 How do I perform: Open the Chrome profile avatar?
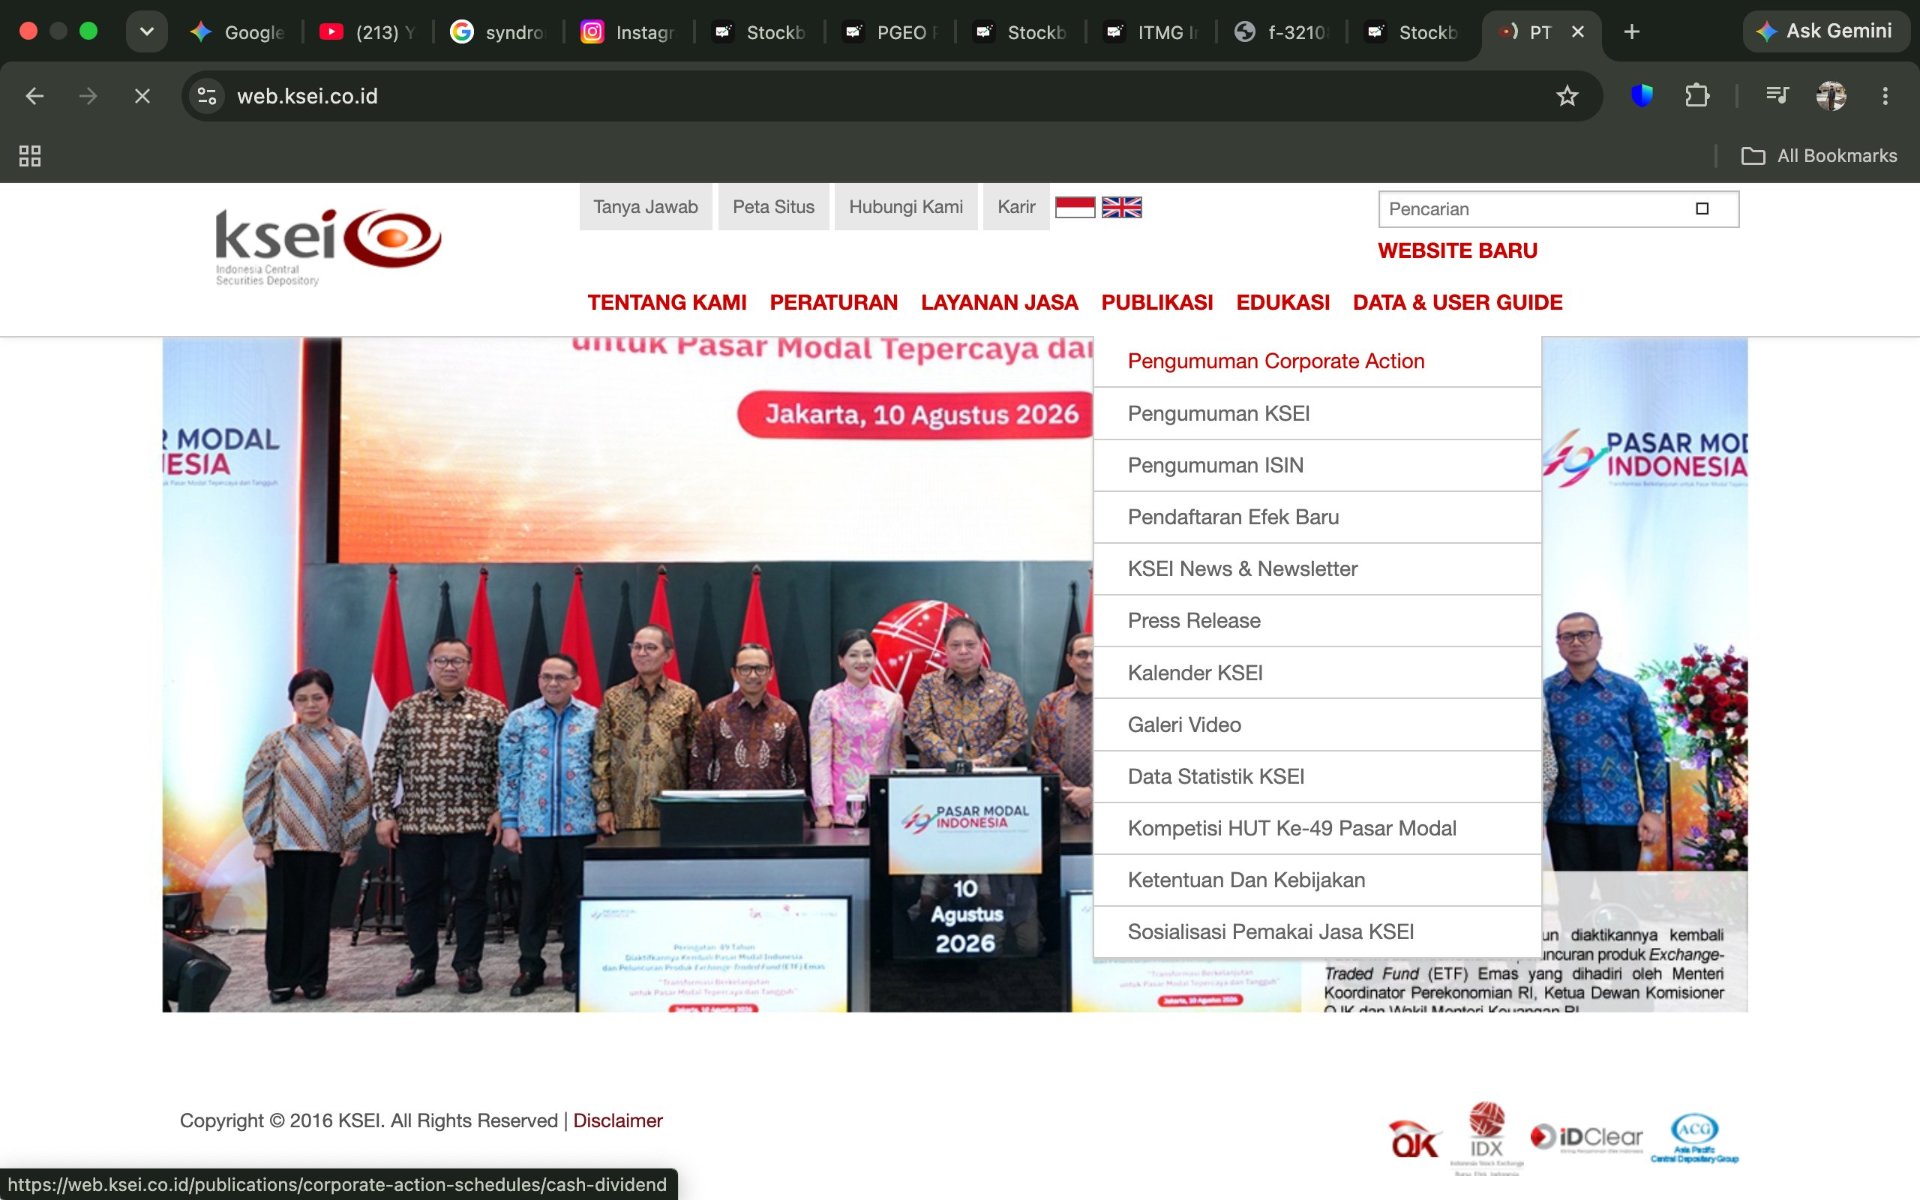point(1831,96)
